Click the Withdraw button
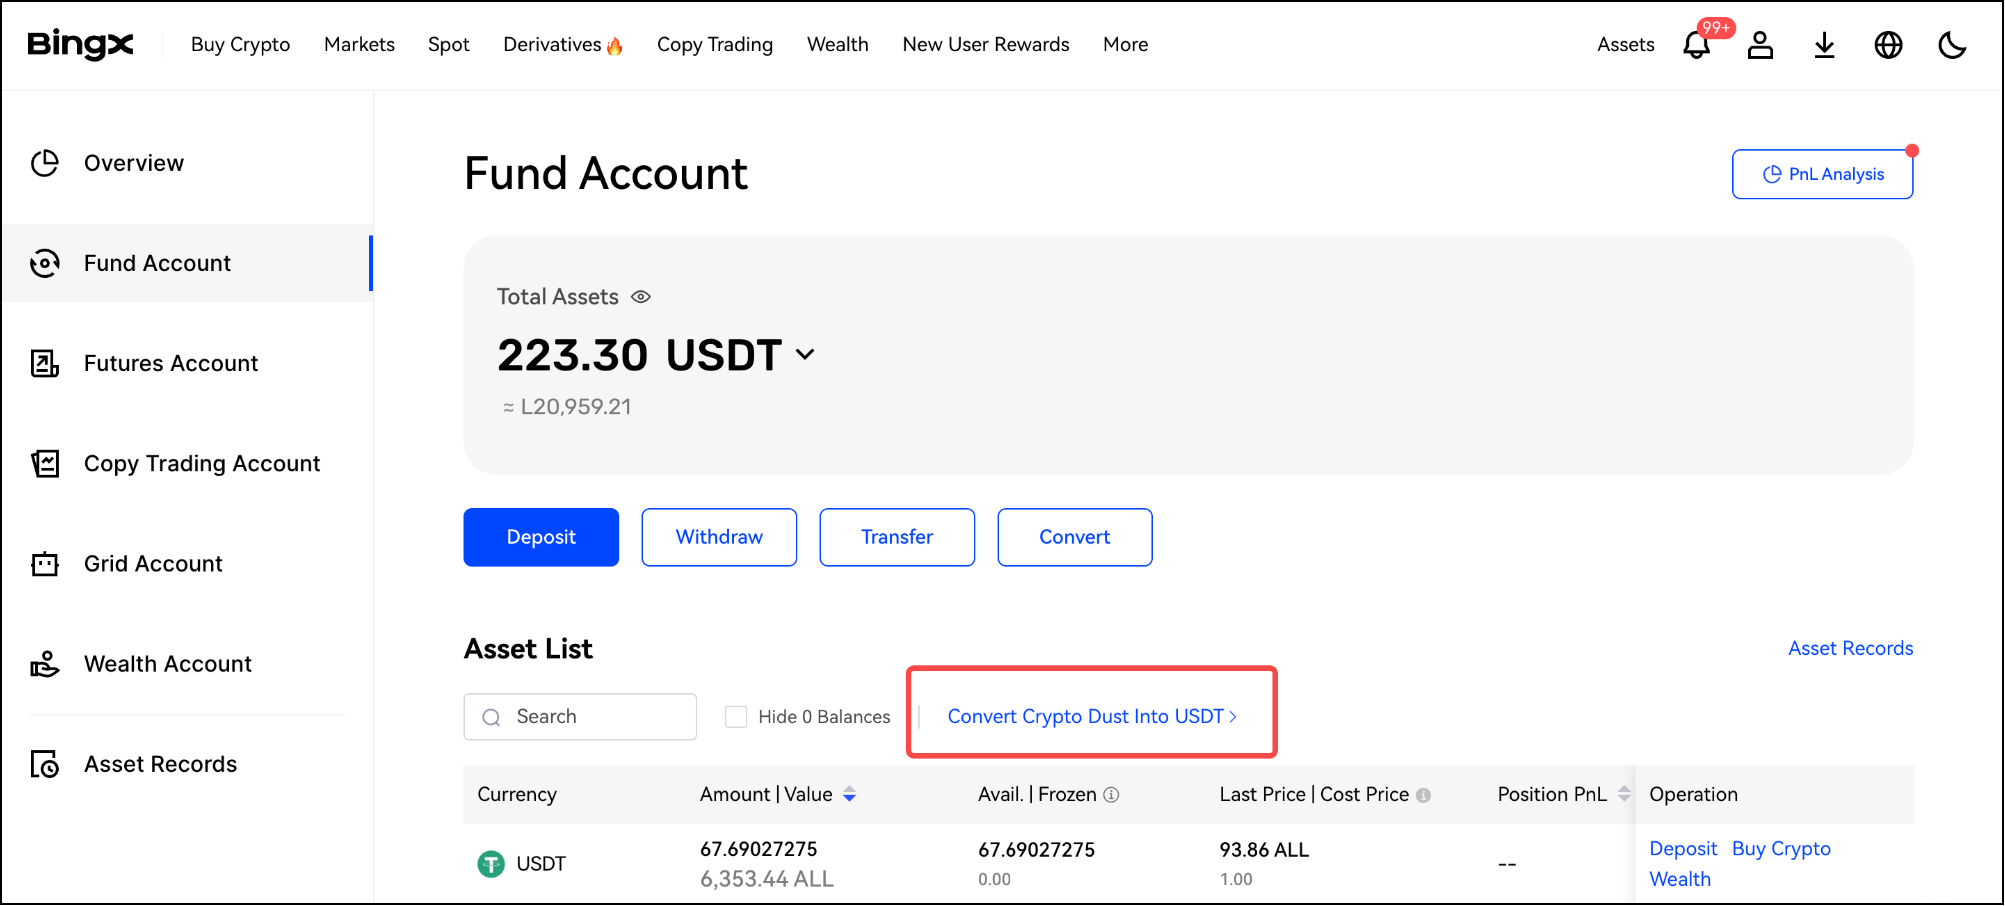The image size is (2005, 906). tap(719, 537)
